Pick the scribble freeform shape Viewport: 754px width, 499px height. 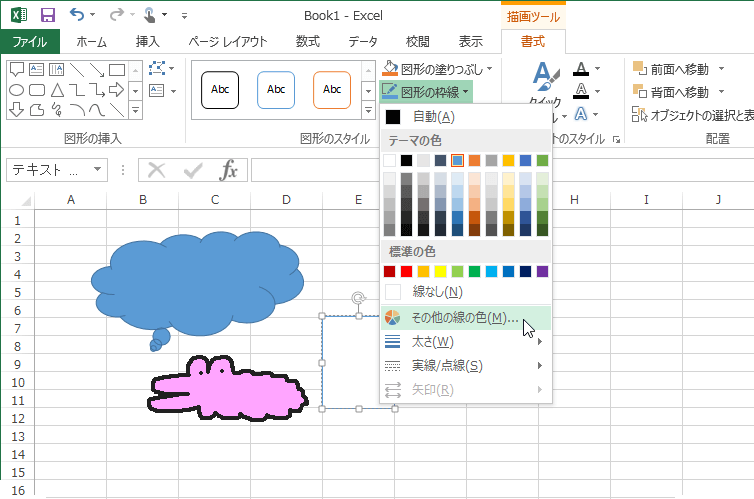pos(57,110)
